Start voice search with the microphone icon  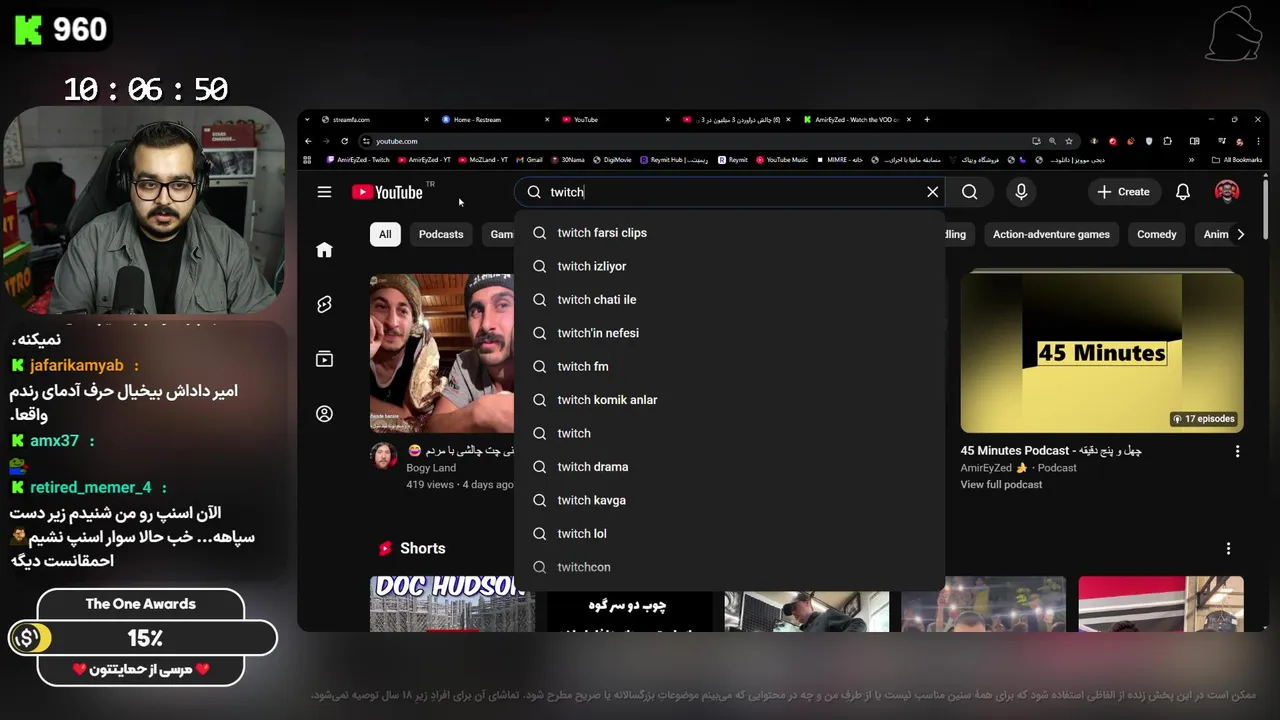(x=1021, y=192)
